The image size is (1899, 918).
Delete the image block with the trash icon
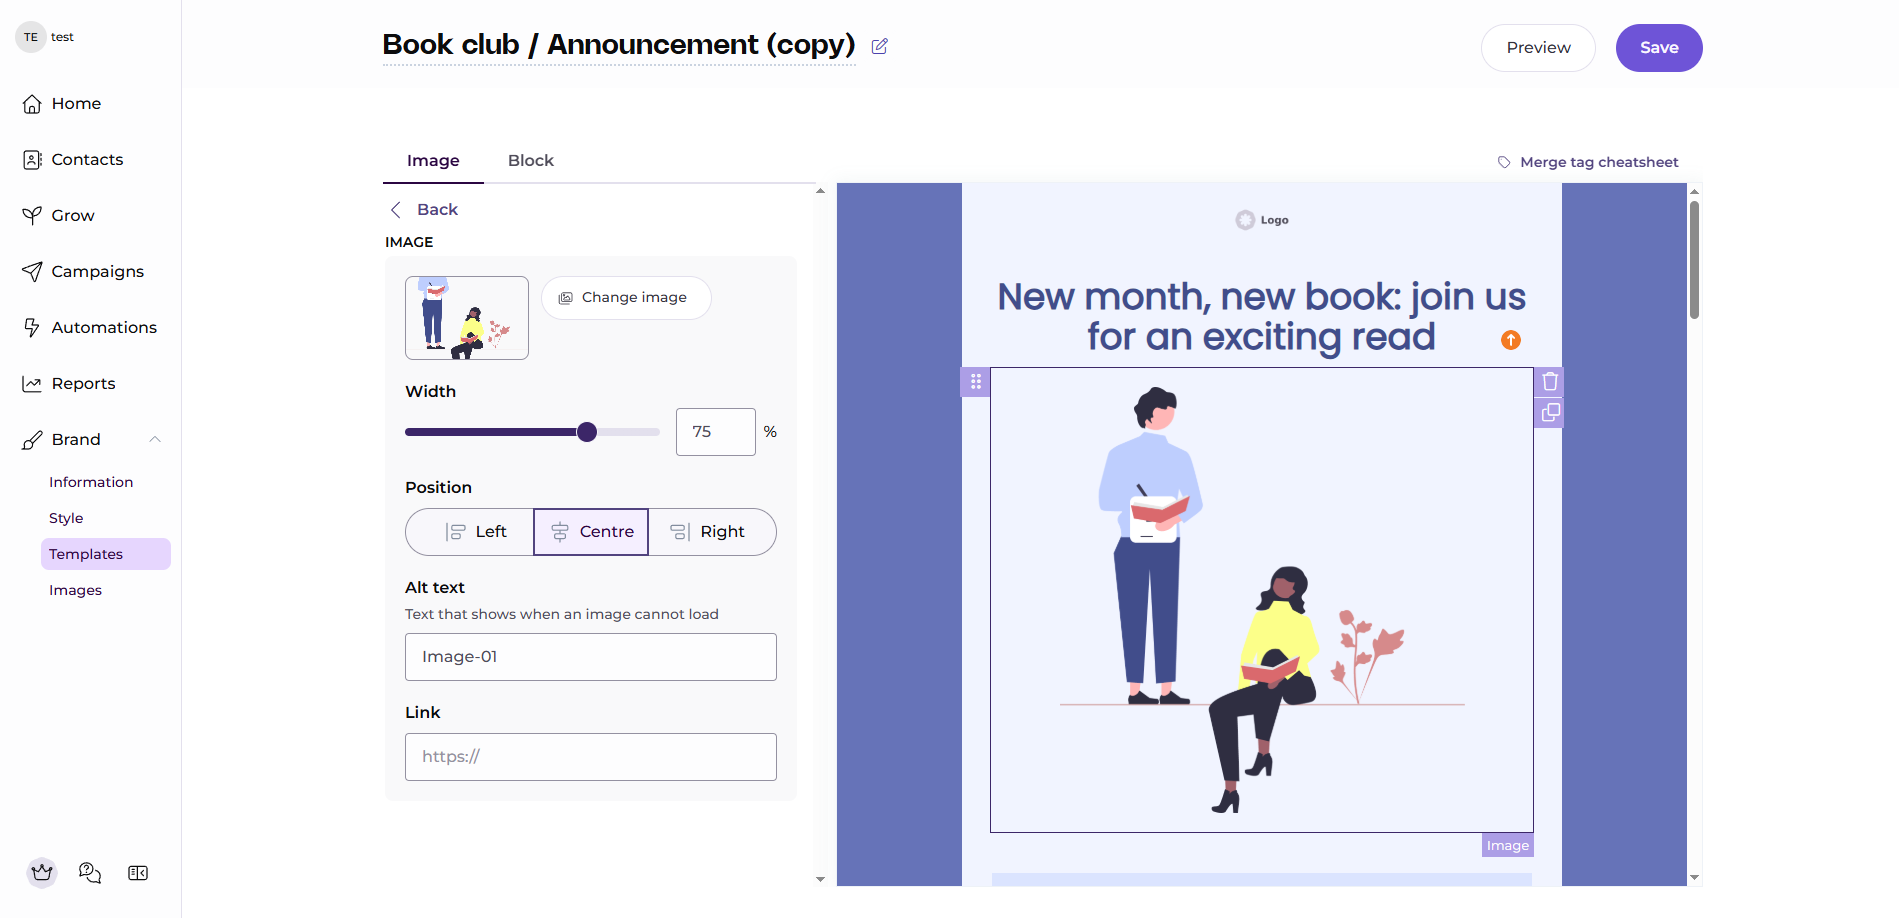coord(1550,381)
